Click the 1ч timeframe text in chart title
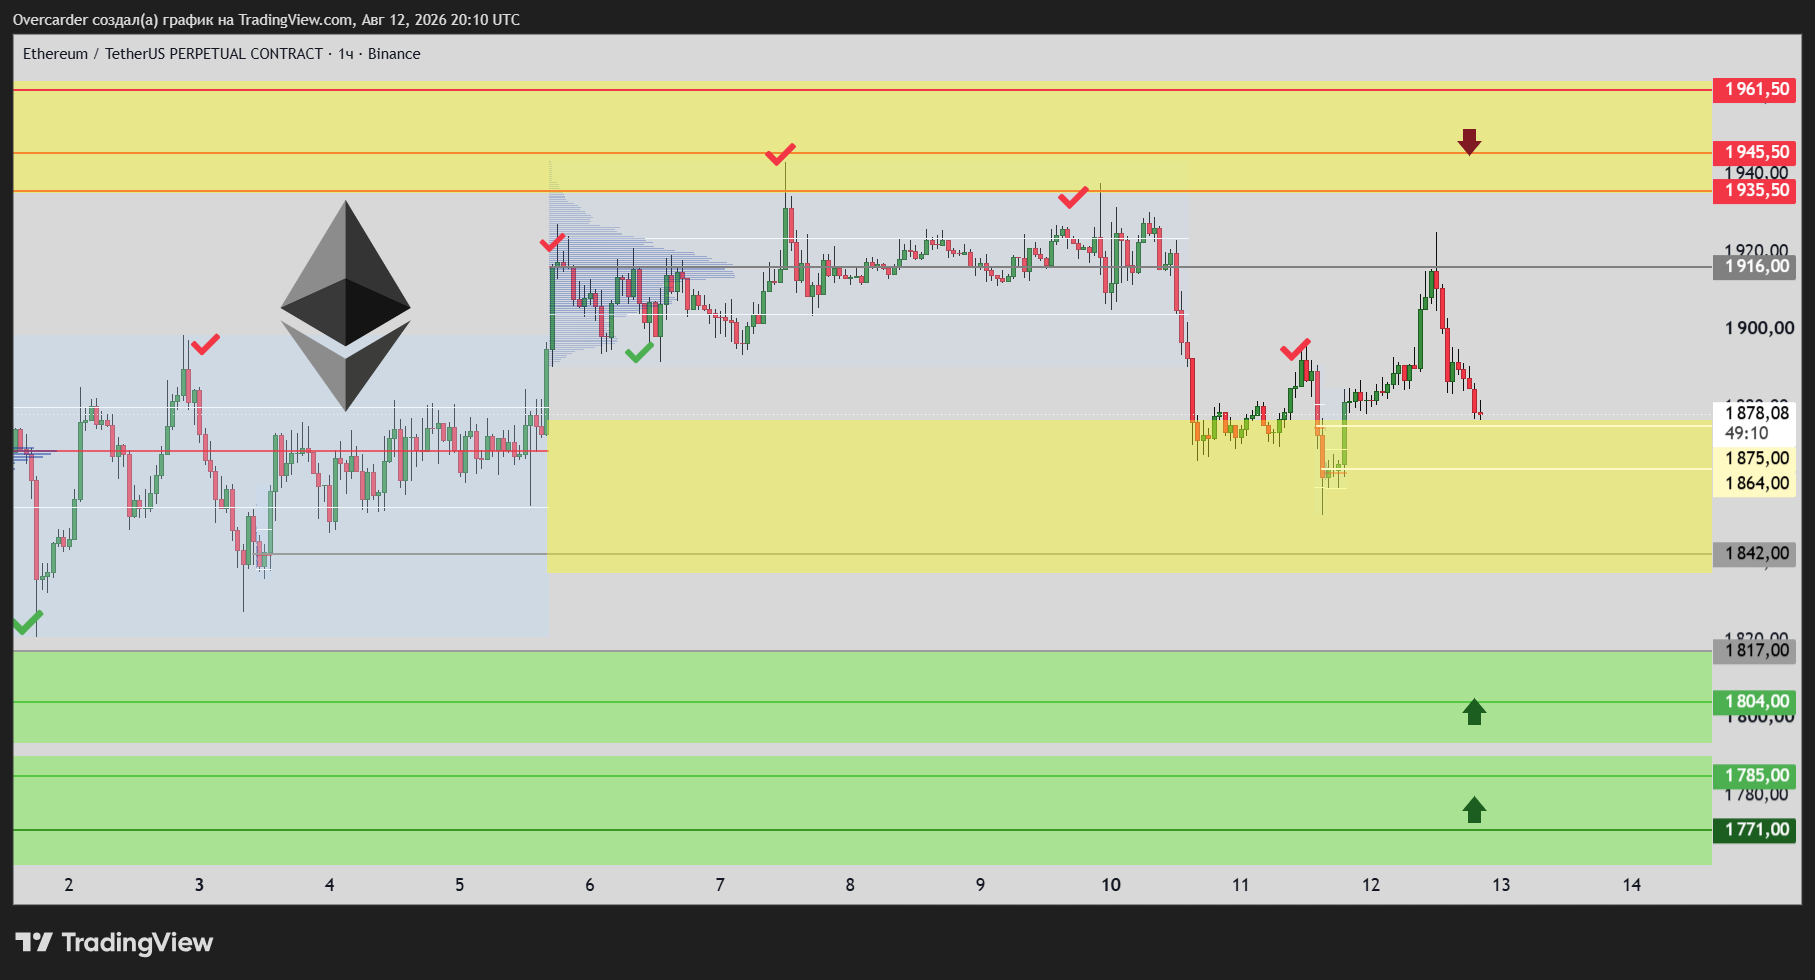Viewport: 1815px width, 980px height. pos(346,54)
